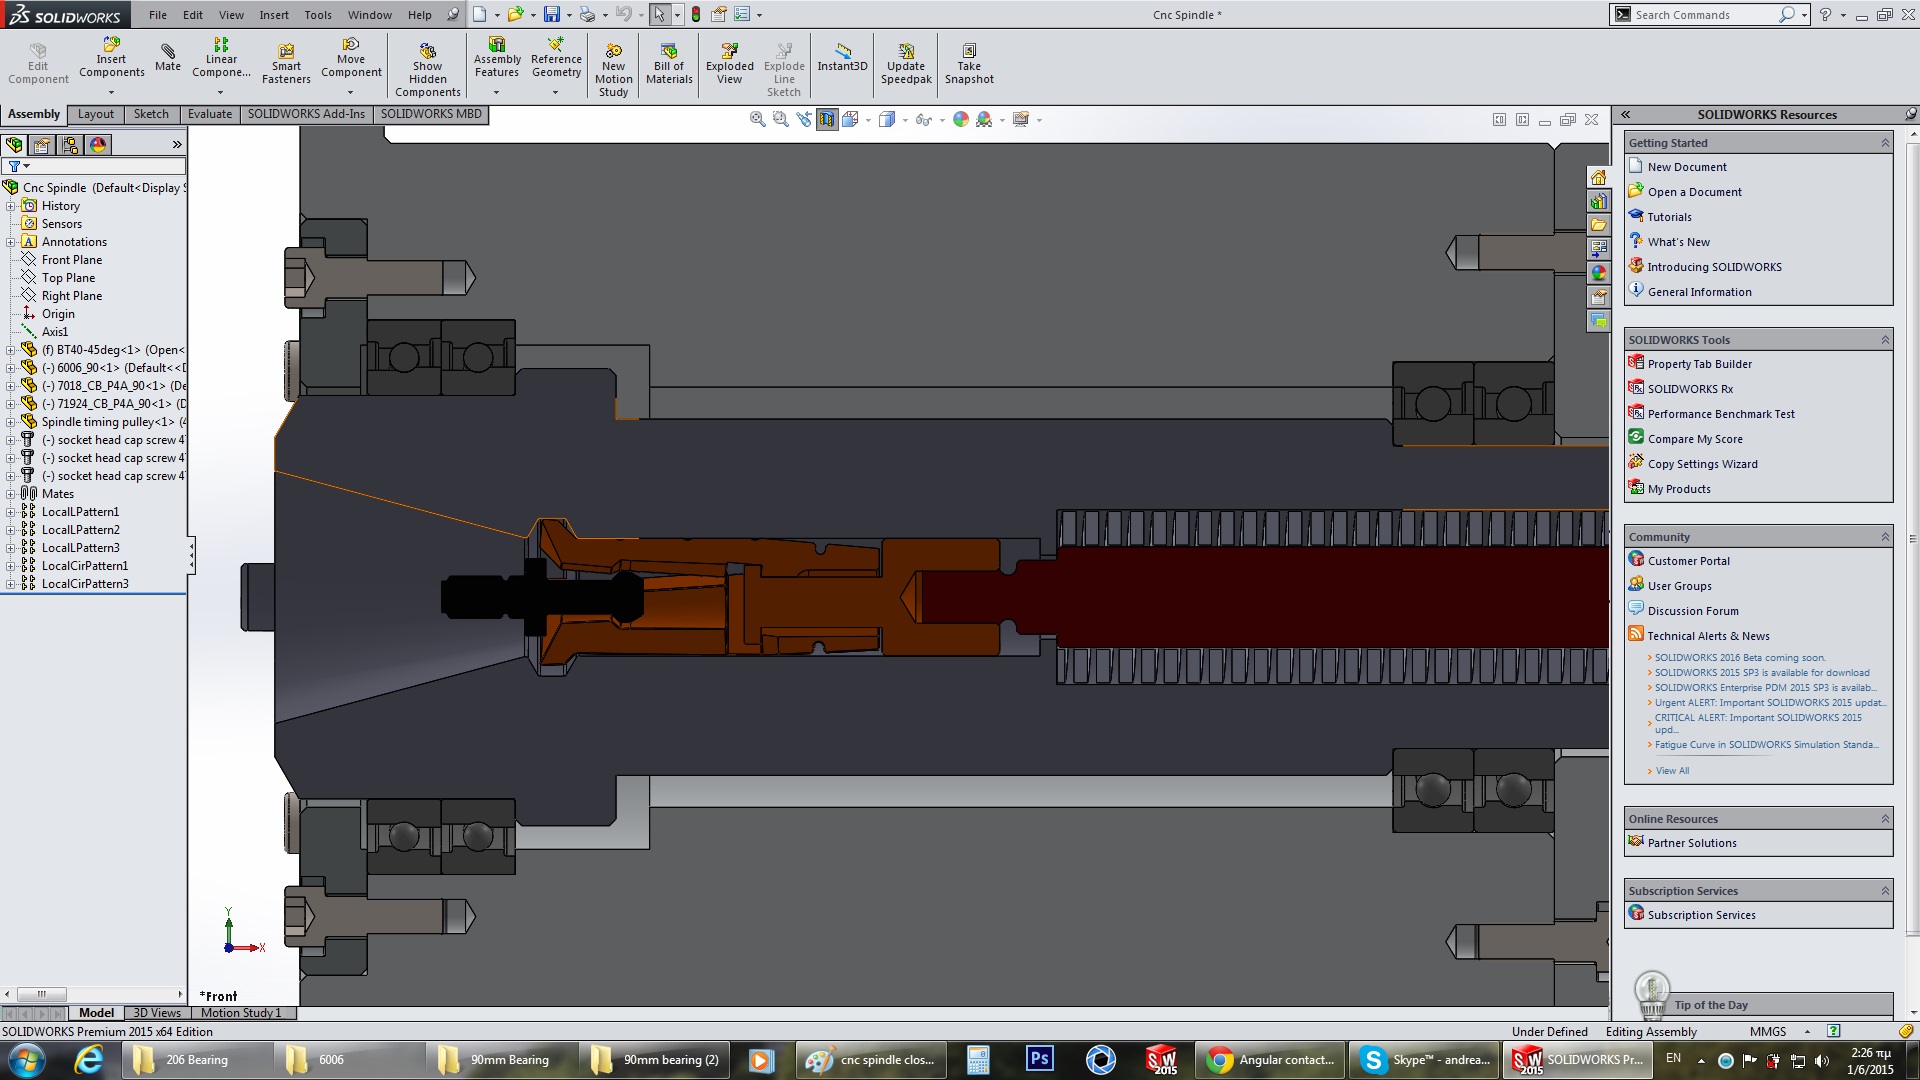Open the Display Style dropdown arrow
1920x1080 pixels.
[904, 120]
